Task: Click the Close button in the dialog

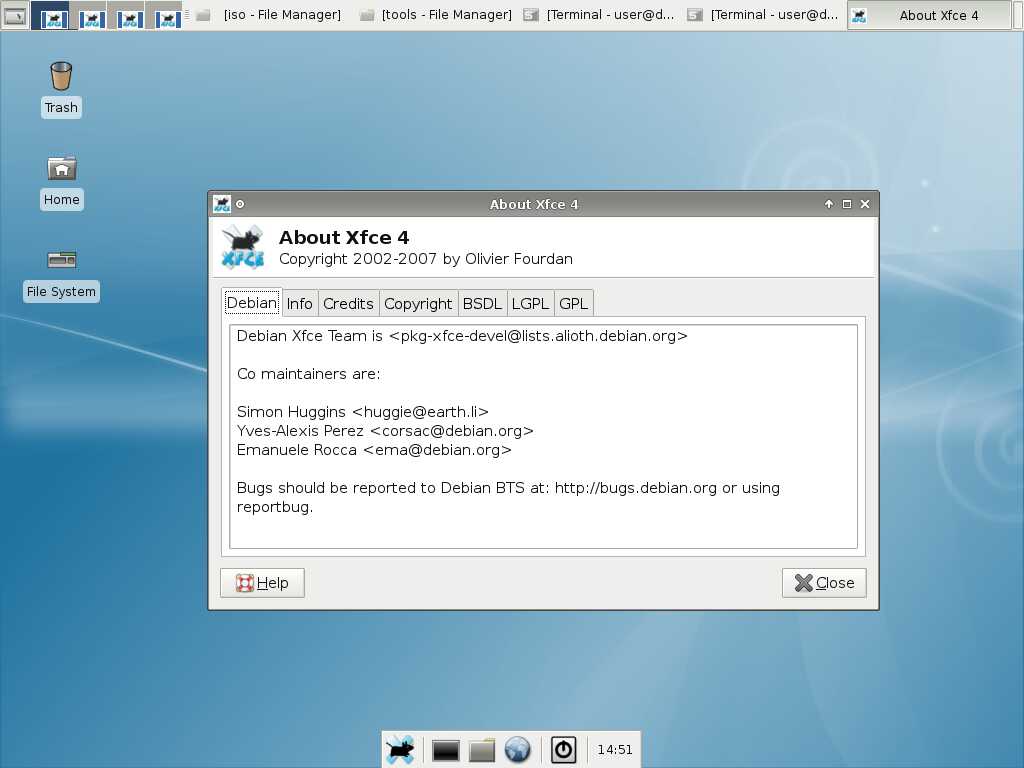Action: coord(824,583)
